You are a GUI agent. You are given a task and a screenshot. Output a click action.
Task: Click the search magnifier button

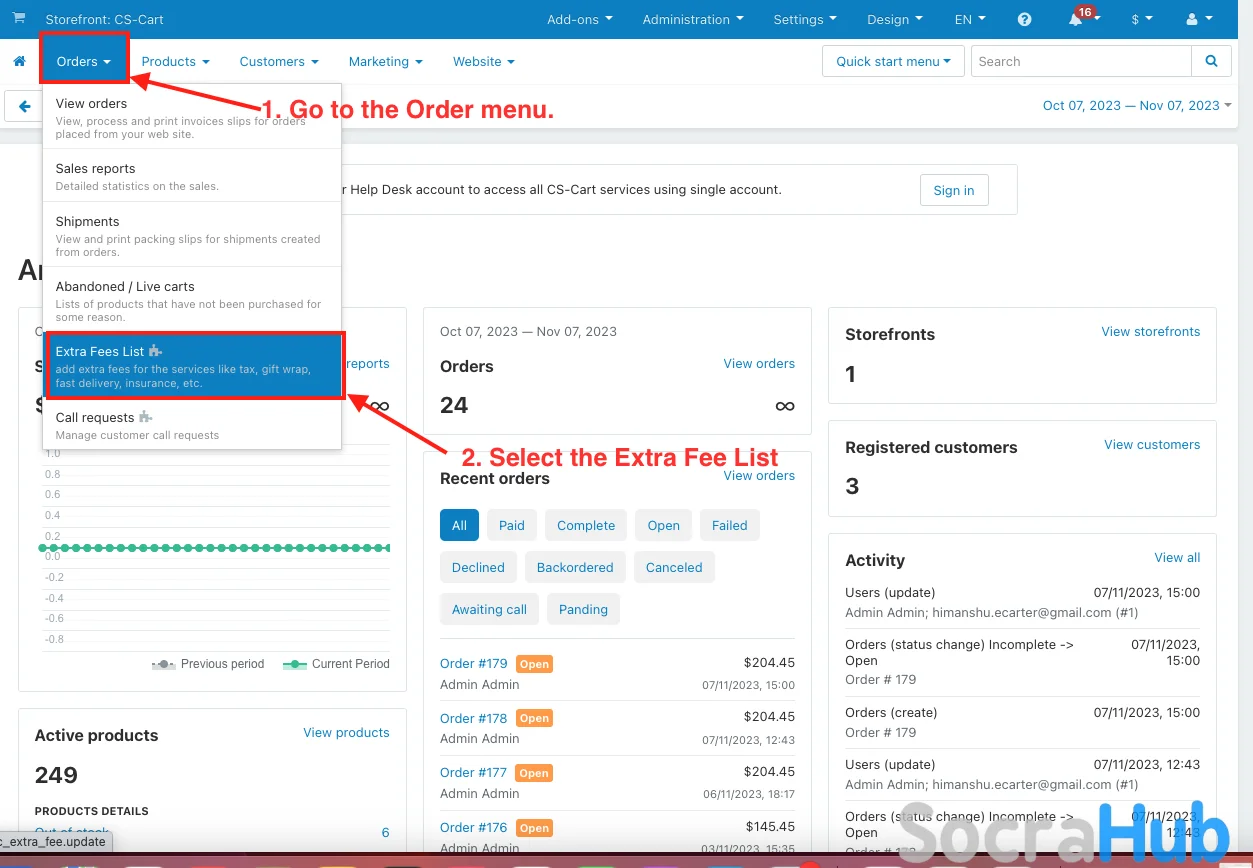pyautogui.click(x=1211, y=61)
